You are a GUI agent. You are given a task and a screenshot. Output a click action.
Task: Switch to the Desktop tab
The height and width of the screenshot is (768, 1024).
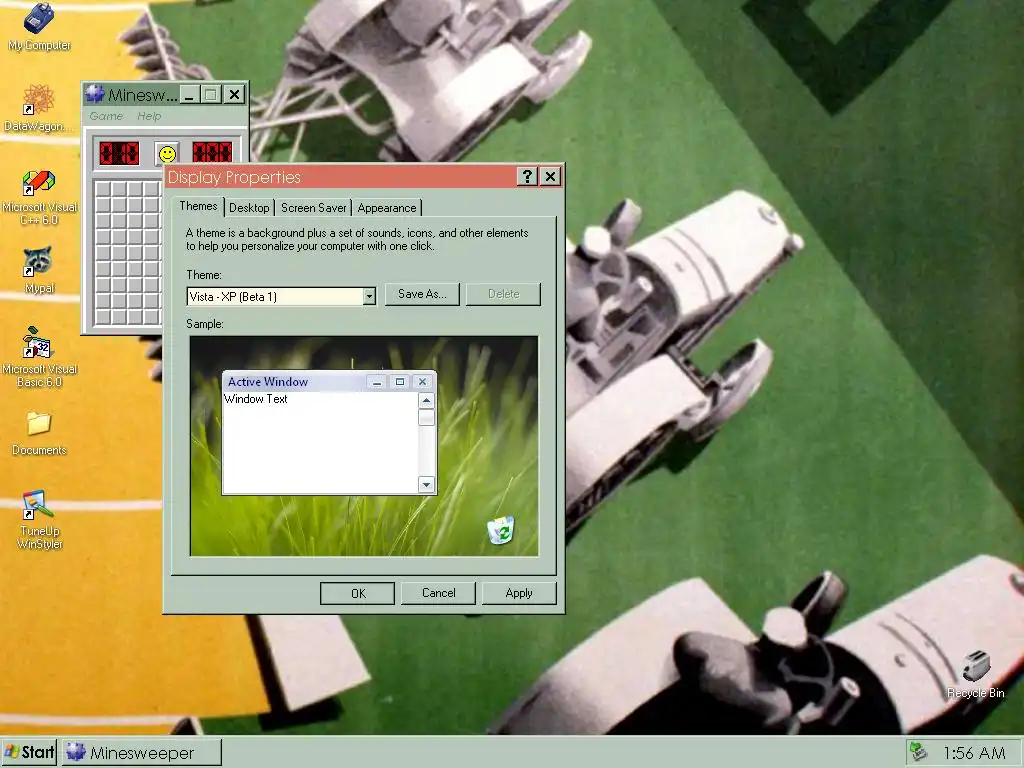(249, 208)
